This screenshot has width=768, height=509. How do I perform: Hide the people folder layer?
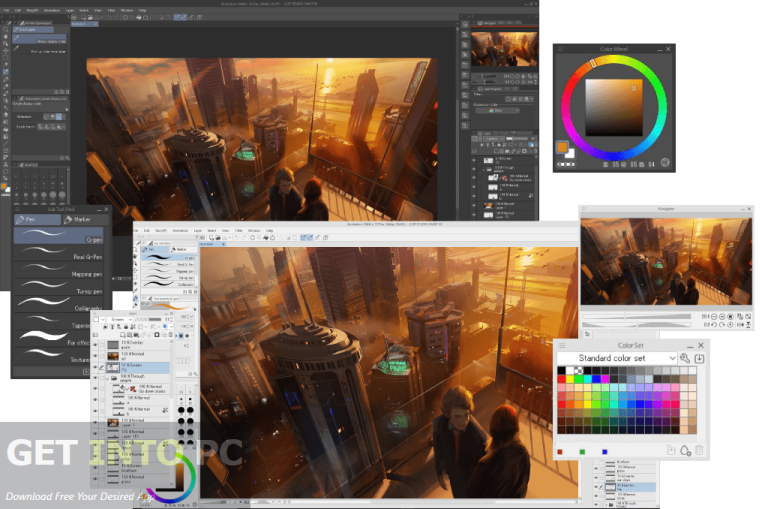pos(95,378)
